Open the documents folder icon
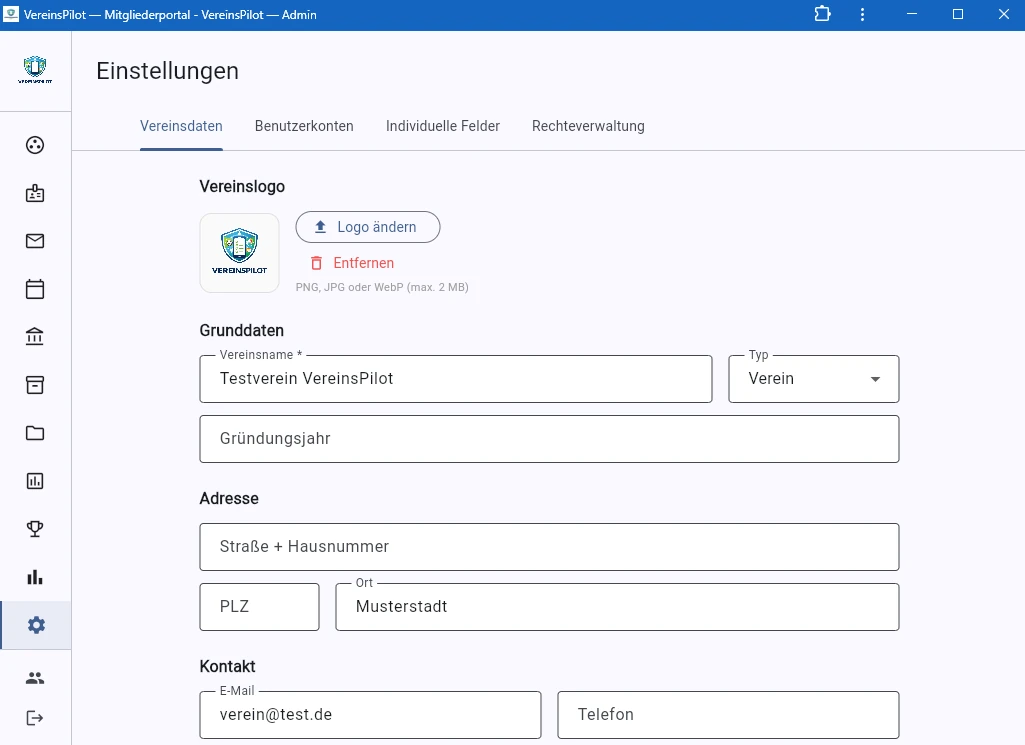 coord(35,432)
